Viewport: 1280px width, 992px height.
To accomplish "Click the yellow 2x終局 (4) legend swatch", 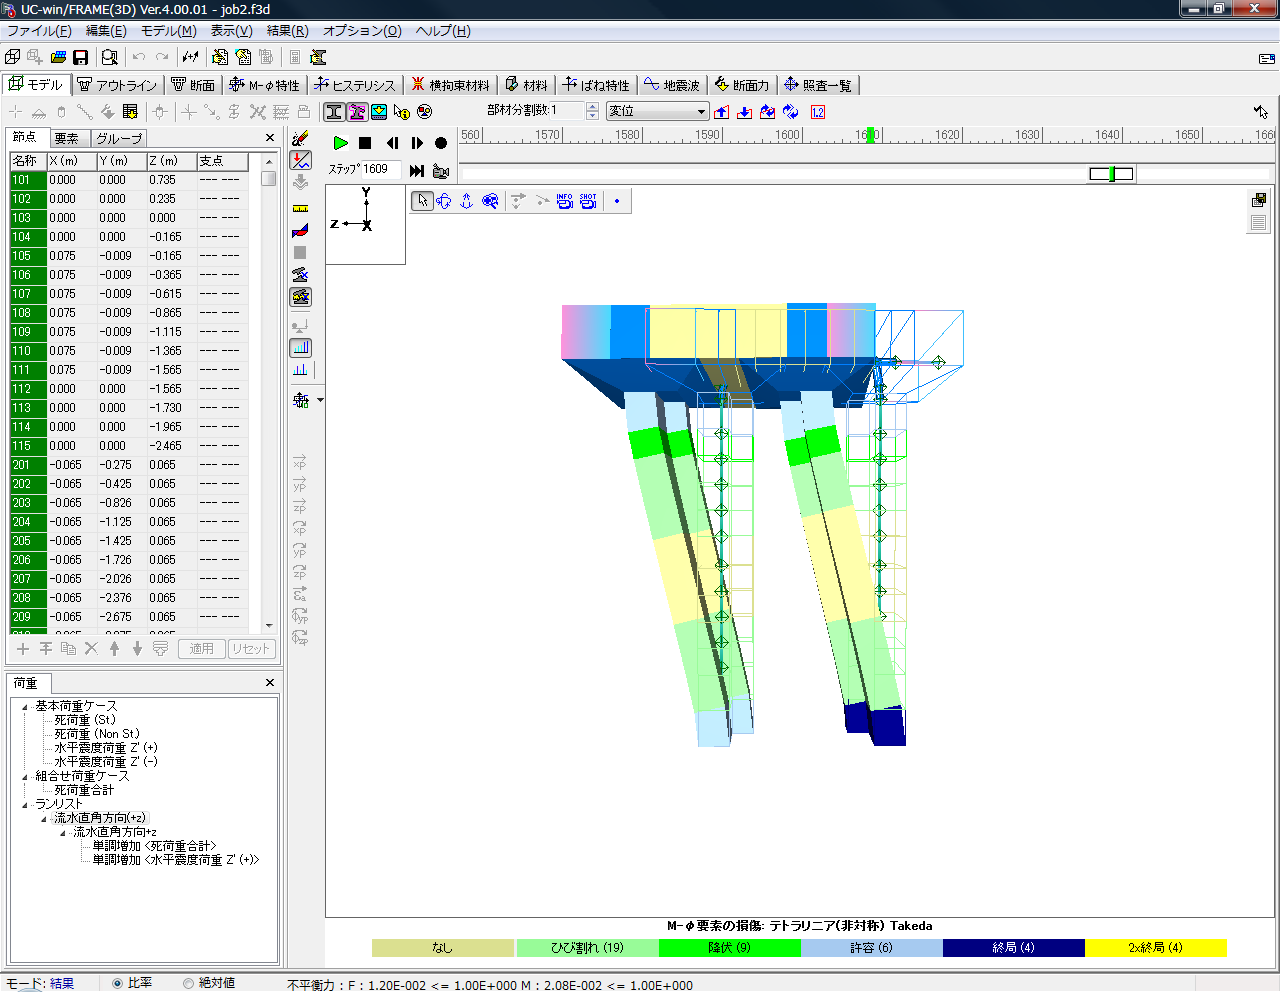I will click(1155, 948).
